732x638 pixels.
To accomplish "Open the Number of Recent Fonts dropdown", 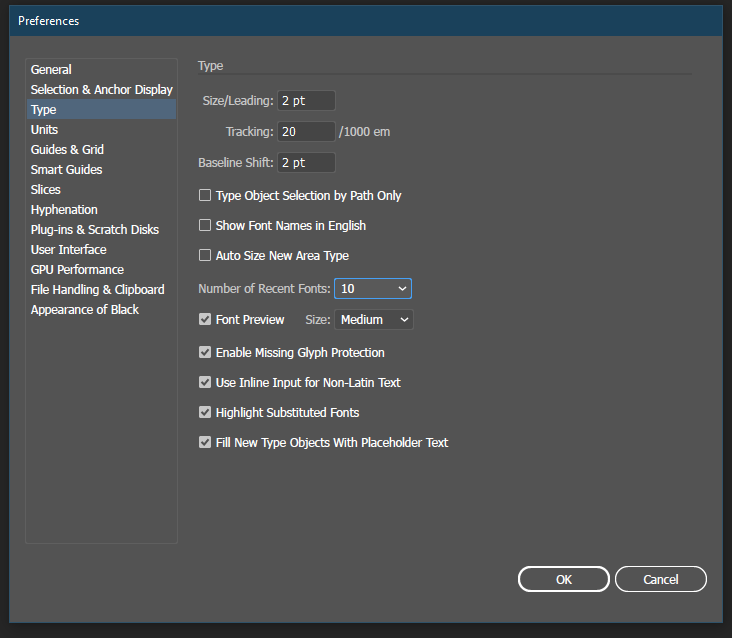I will tap(373, 289).
